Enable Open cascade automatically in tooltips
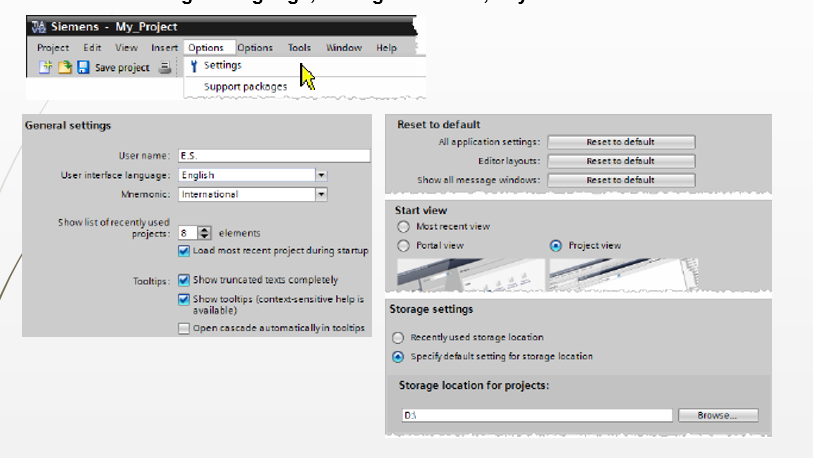Image resolution: width=813 pixels, height=458 pixels. (184, 328)
